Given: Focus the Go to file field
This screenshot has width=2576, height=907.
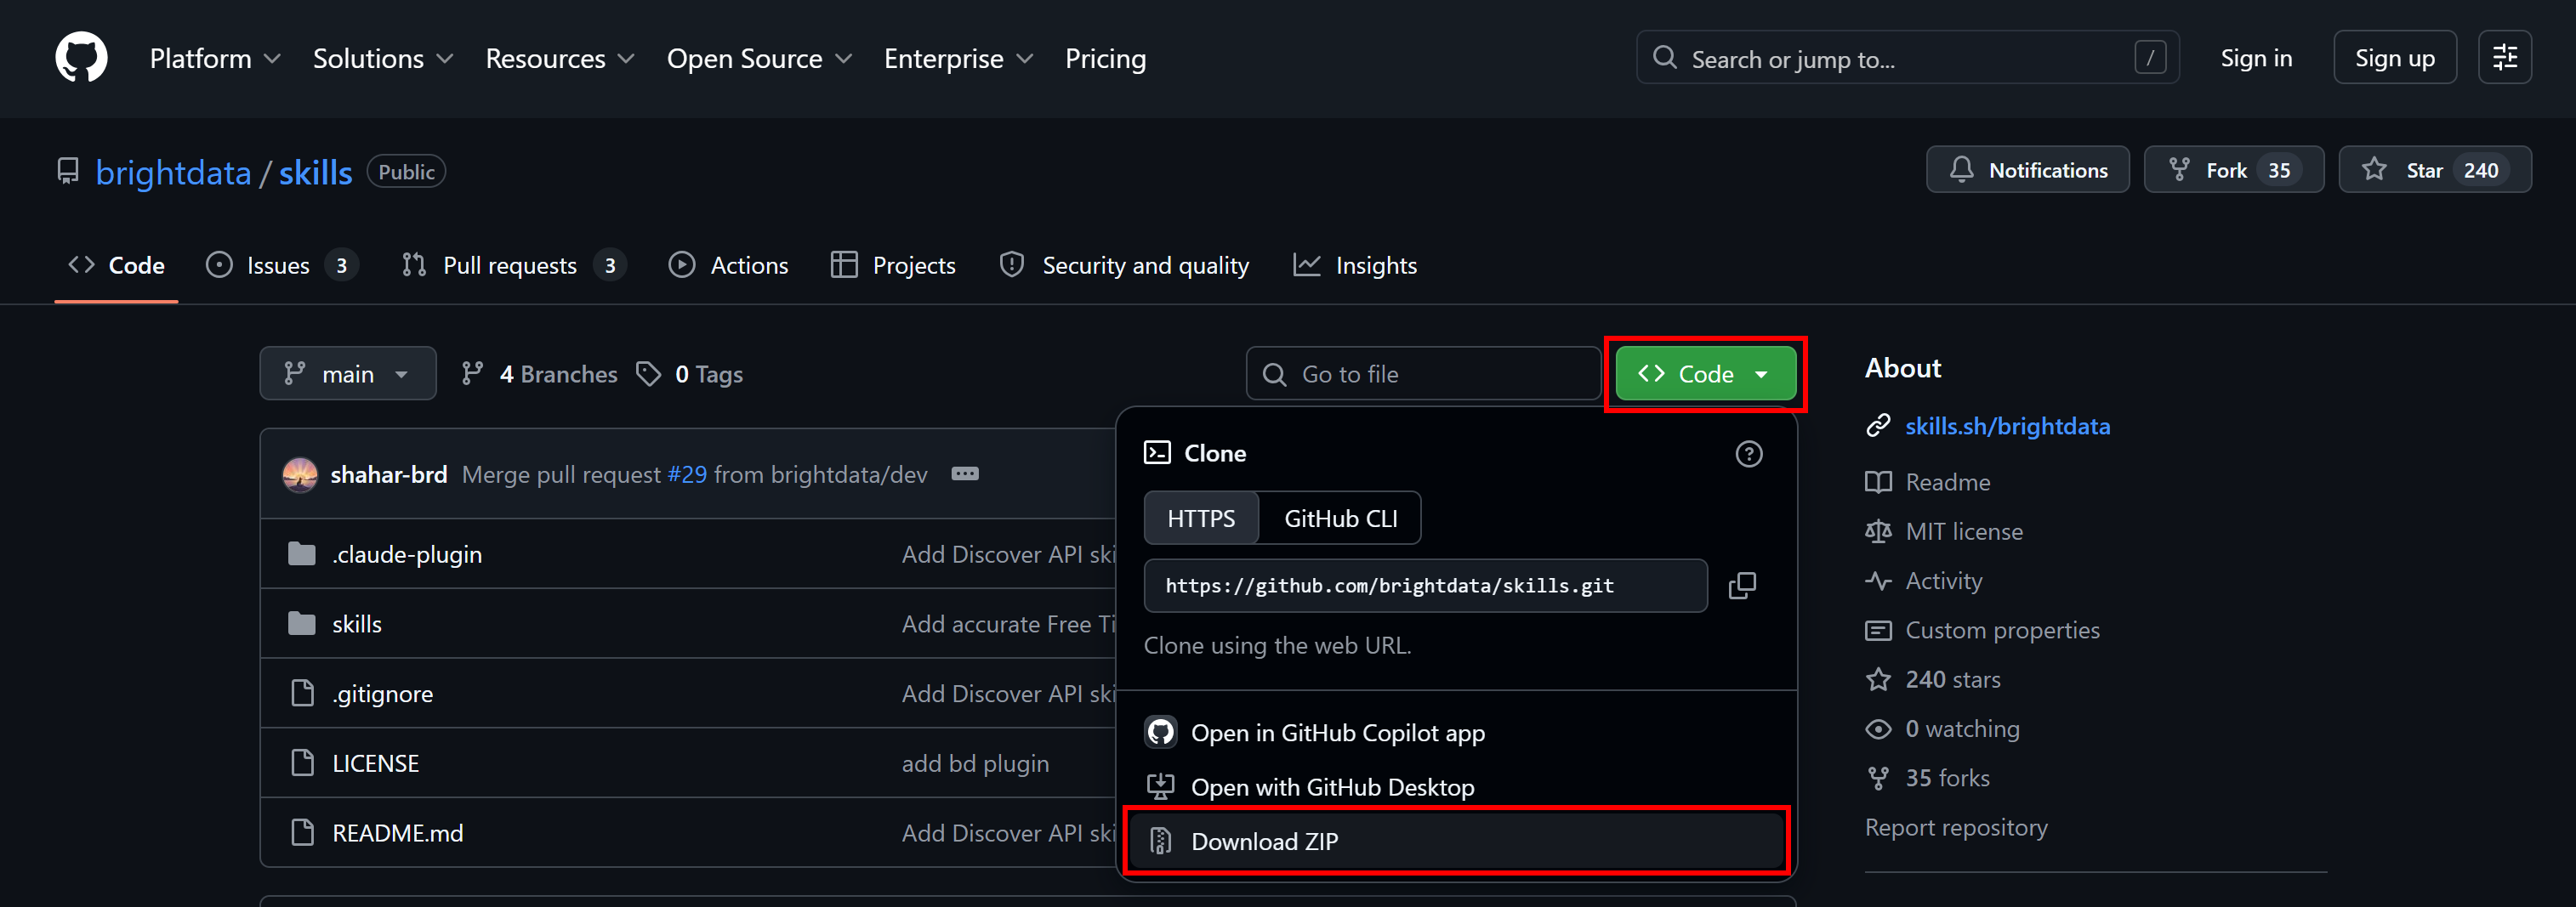Looking at the screenshot, I should 1423,374.
